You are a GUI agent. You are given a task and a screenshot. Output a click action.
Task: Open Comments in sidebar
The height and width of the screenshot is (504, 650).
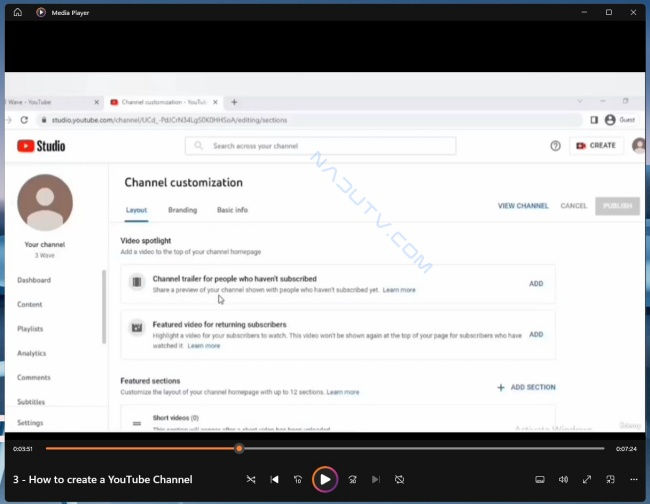tap(34, 378)
